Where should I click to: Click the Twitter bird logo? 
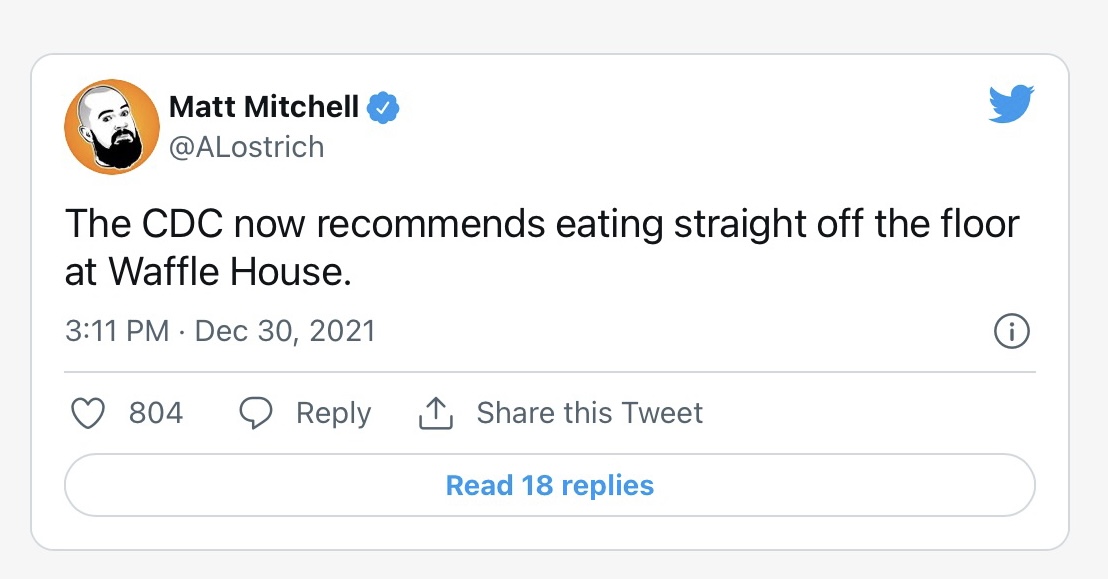(x=1011, y=103)
